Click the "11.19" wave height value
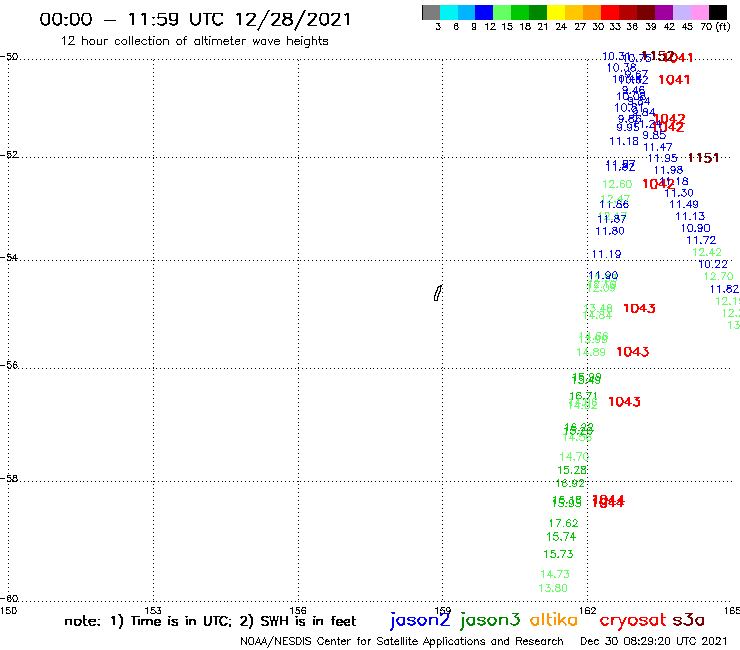The height and width of the screenshot is (650, 740). (606, 254)
